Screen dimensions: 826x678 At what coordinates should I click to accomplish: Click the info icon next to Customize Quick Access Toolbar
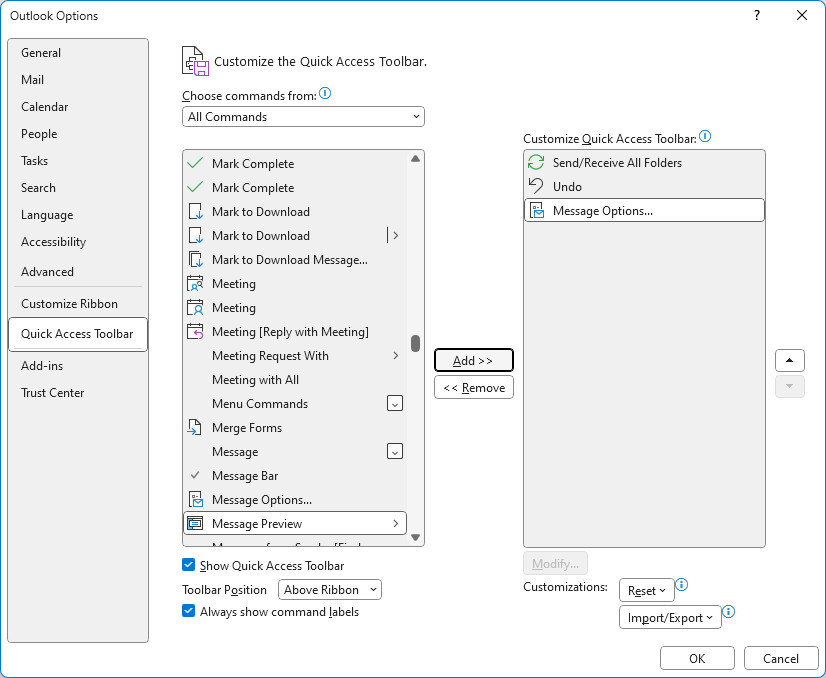pos(705,136)
